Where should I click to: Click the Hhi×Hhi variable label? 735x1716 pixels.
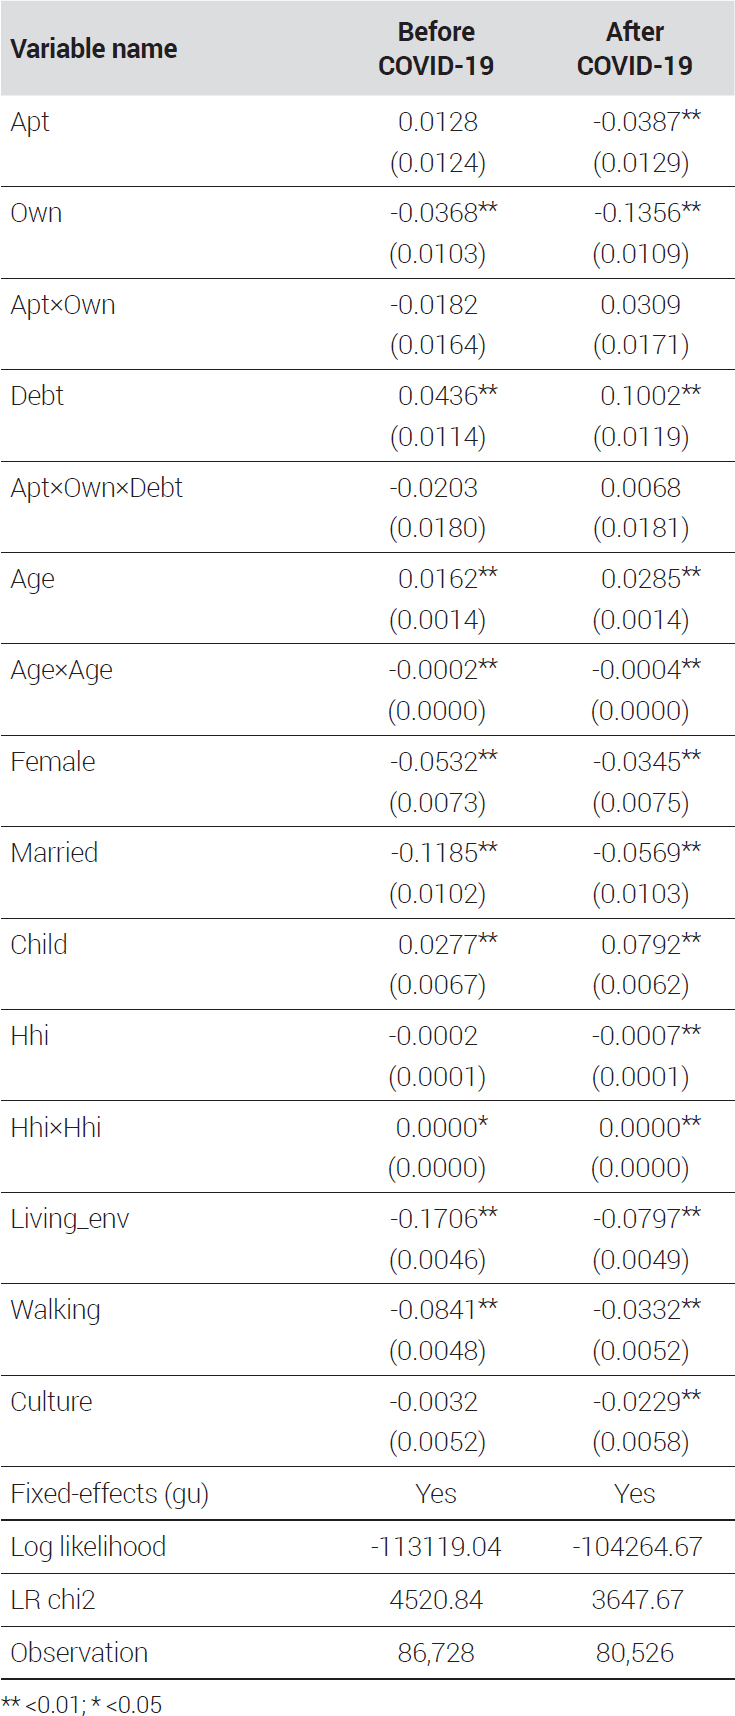pyautogui.click(x=56, y=1128)
